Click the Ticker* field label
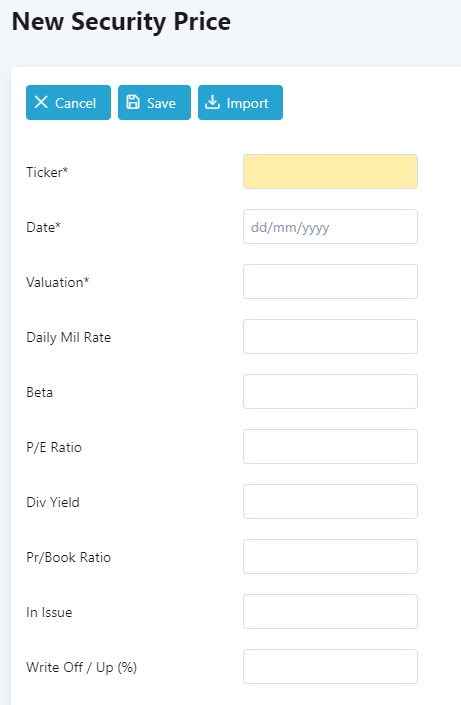461x705 pixels. [x=47, y=172]
